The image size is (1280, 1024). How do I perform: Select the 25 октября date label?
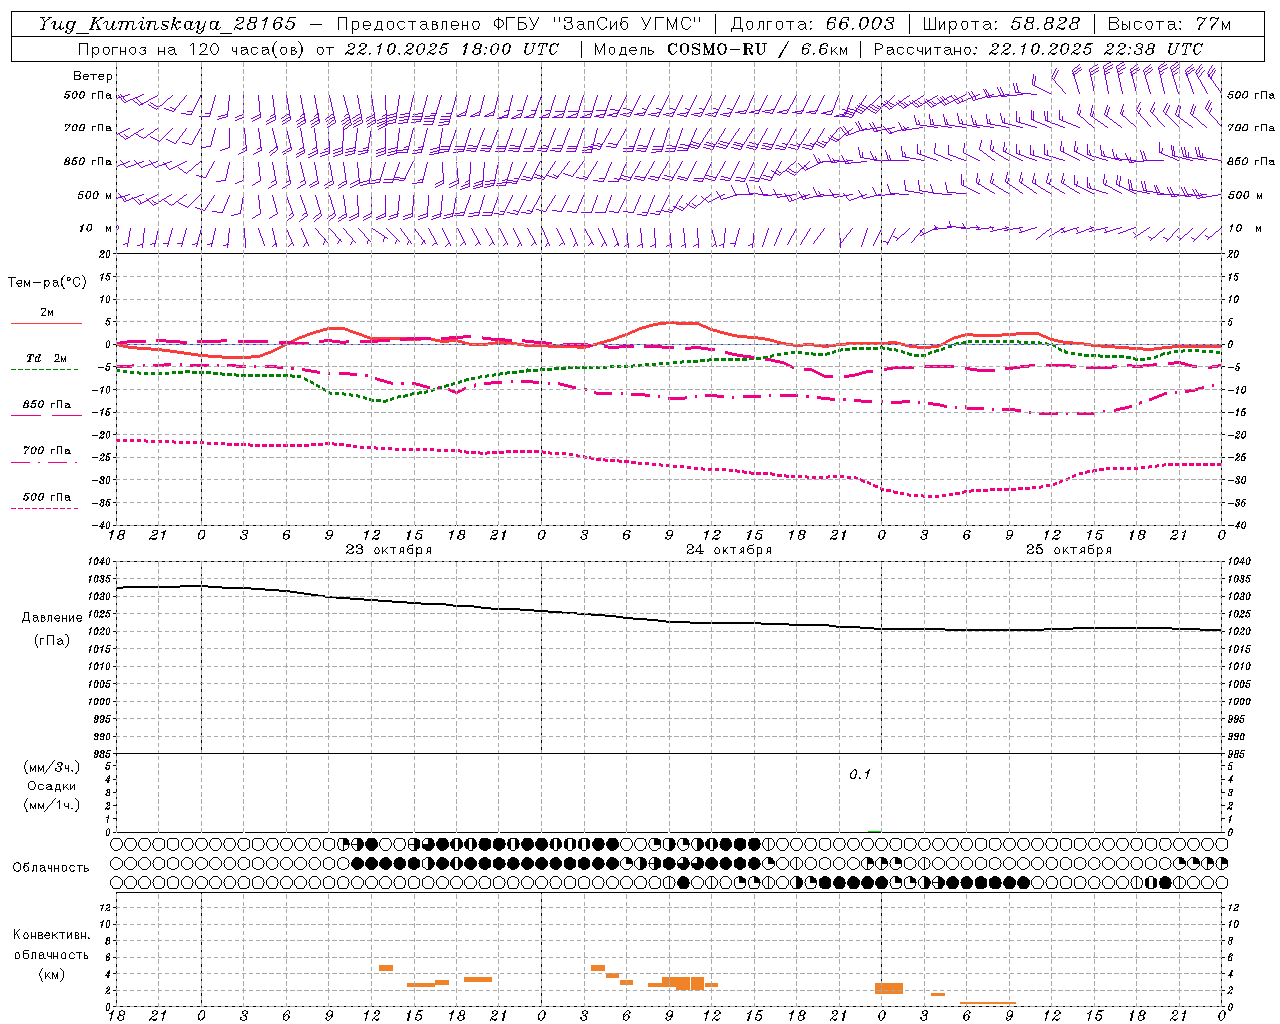(1069, 549)
